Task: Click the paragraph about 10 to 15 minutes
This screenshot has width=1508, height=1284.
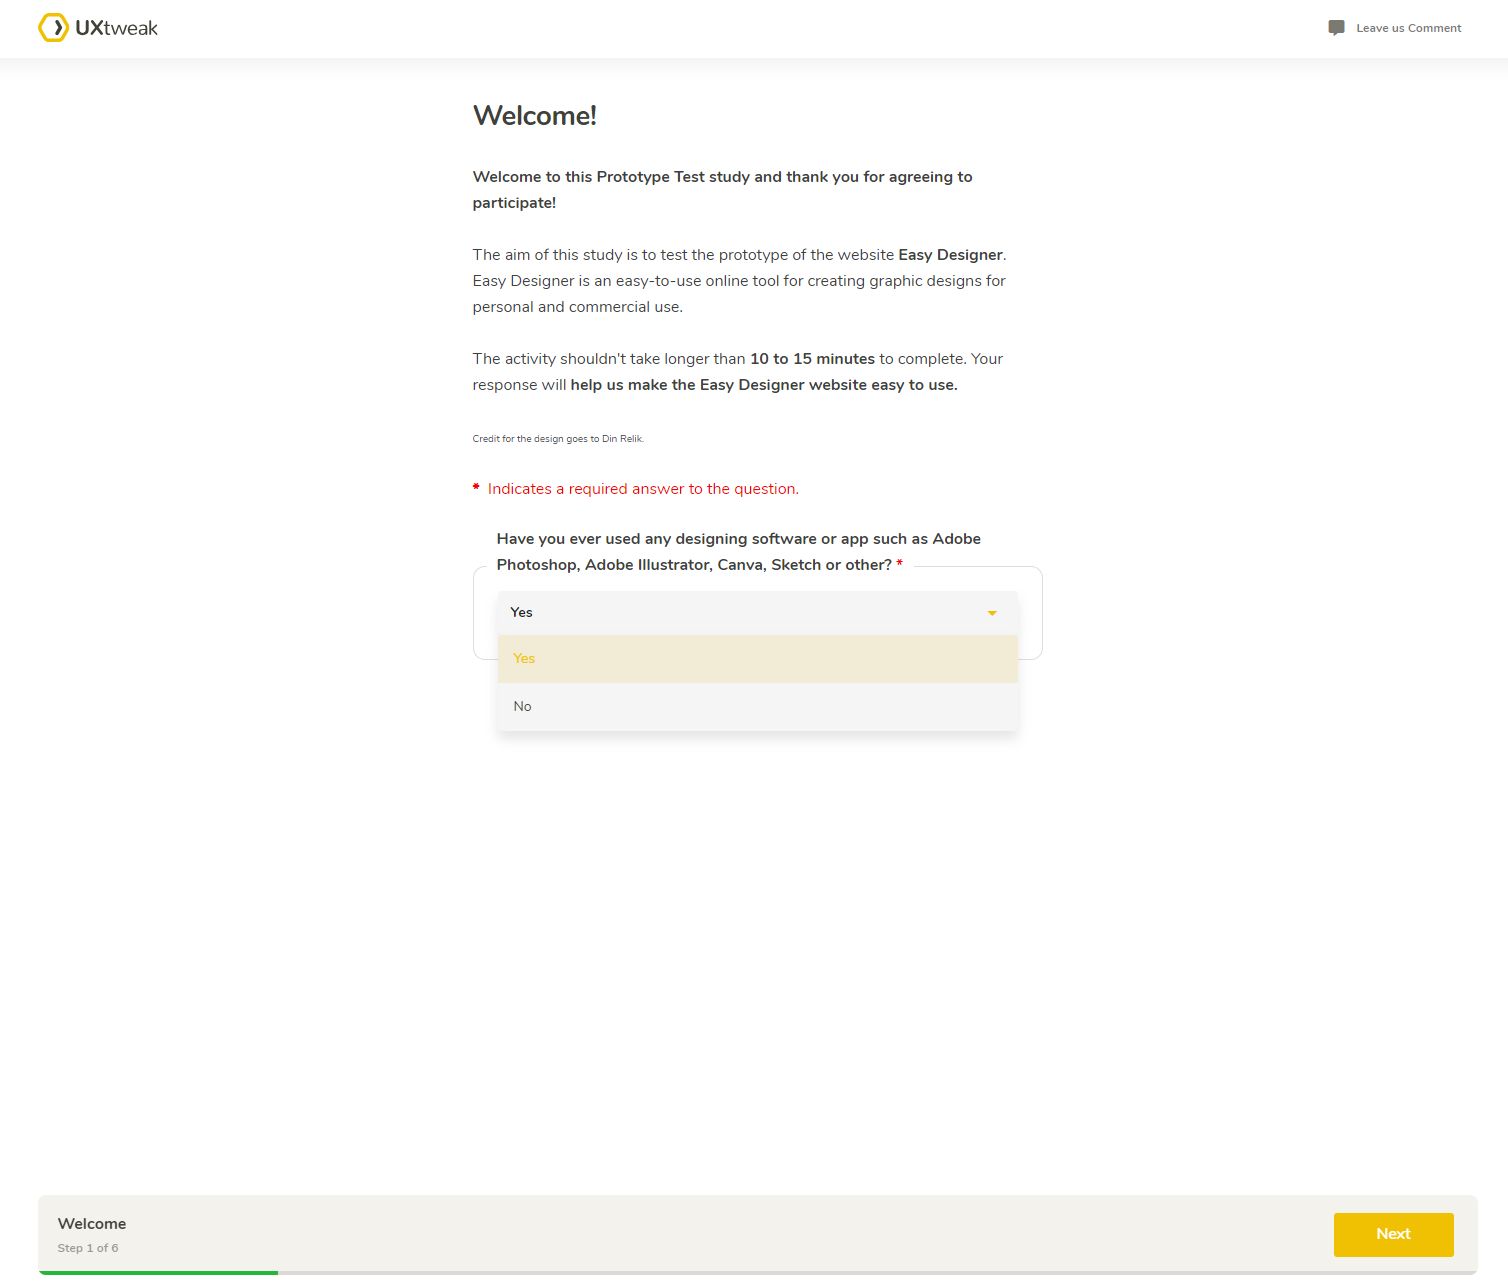Action: click(x=738, y=372)
